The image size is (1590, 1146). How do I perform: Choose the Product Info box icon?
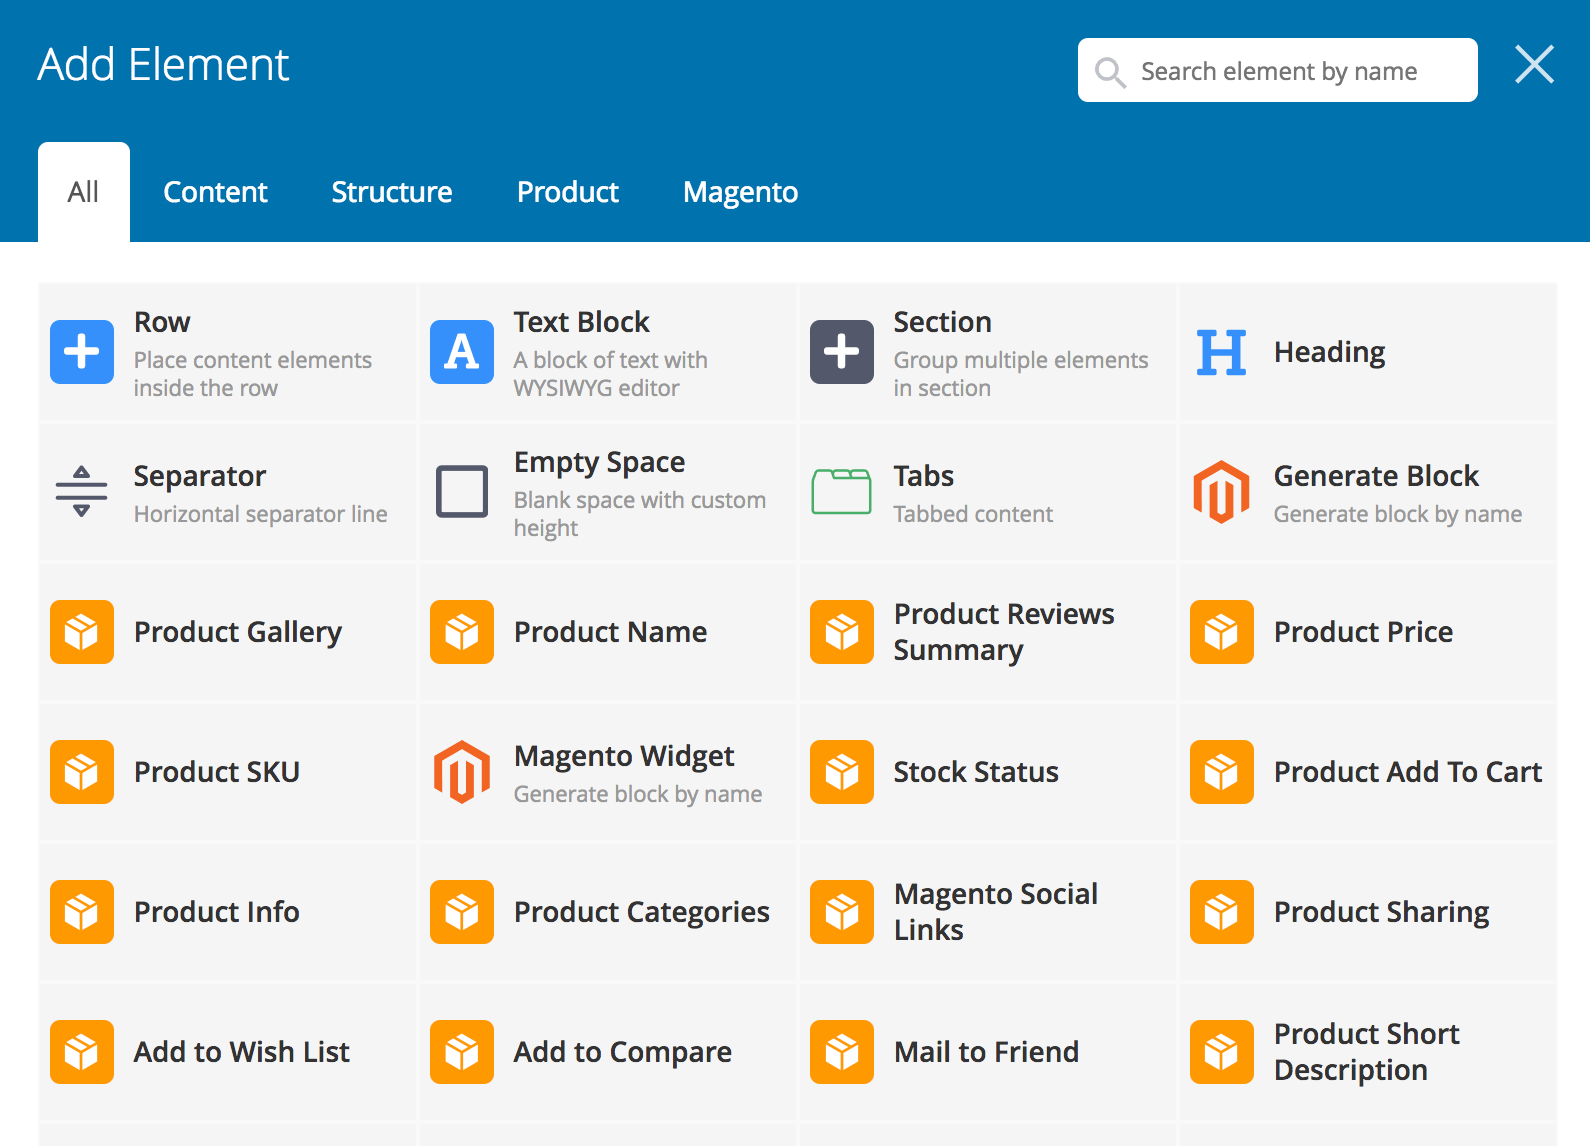pyautogui.click(x=82, y=912)
